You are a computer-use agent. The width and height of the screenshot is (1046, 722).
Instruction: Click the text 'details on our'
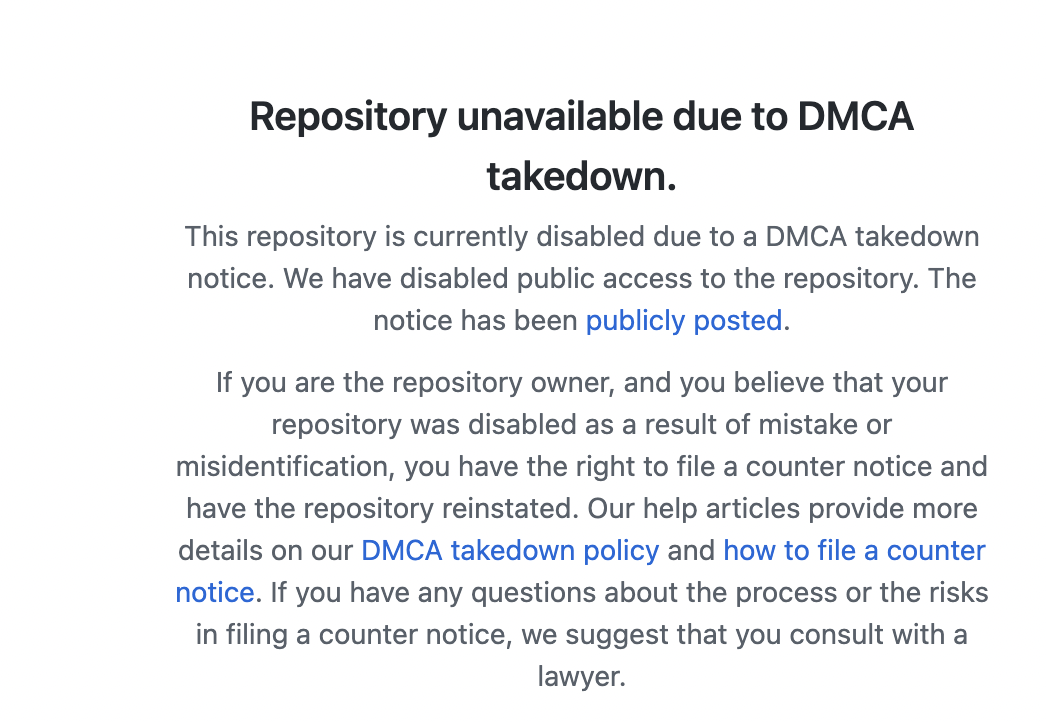point(266,551)
